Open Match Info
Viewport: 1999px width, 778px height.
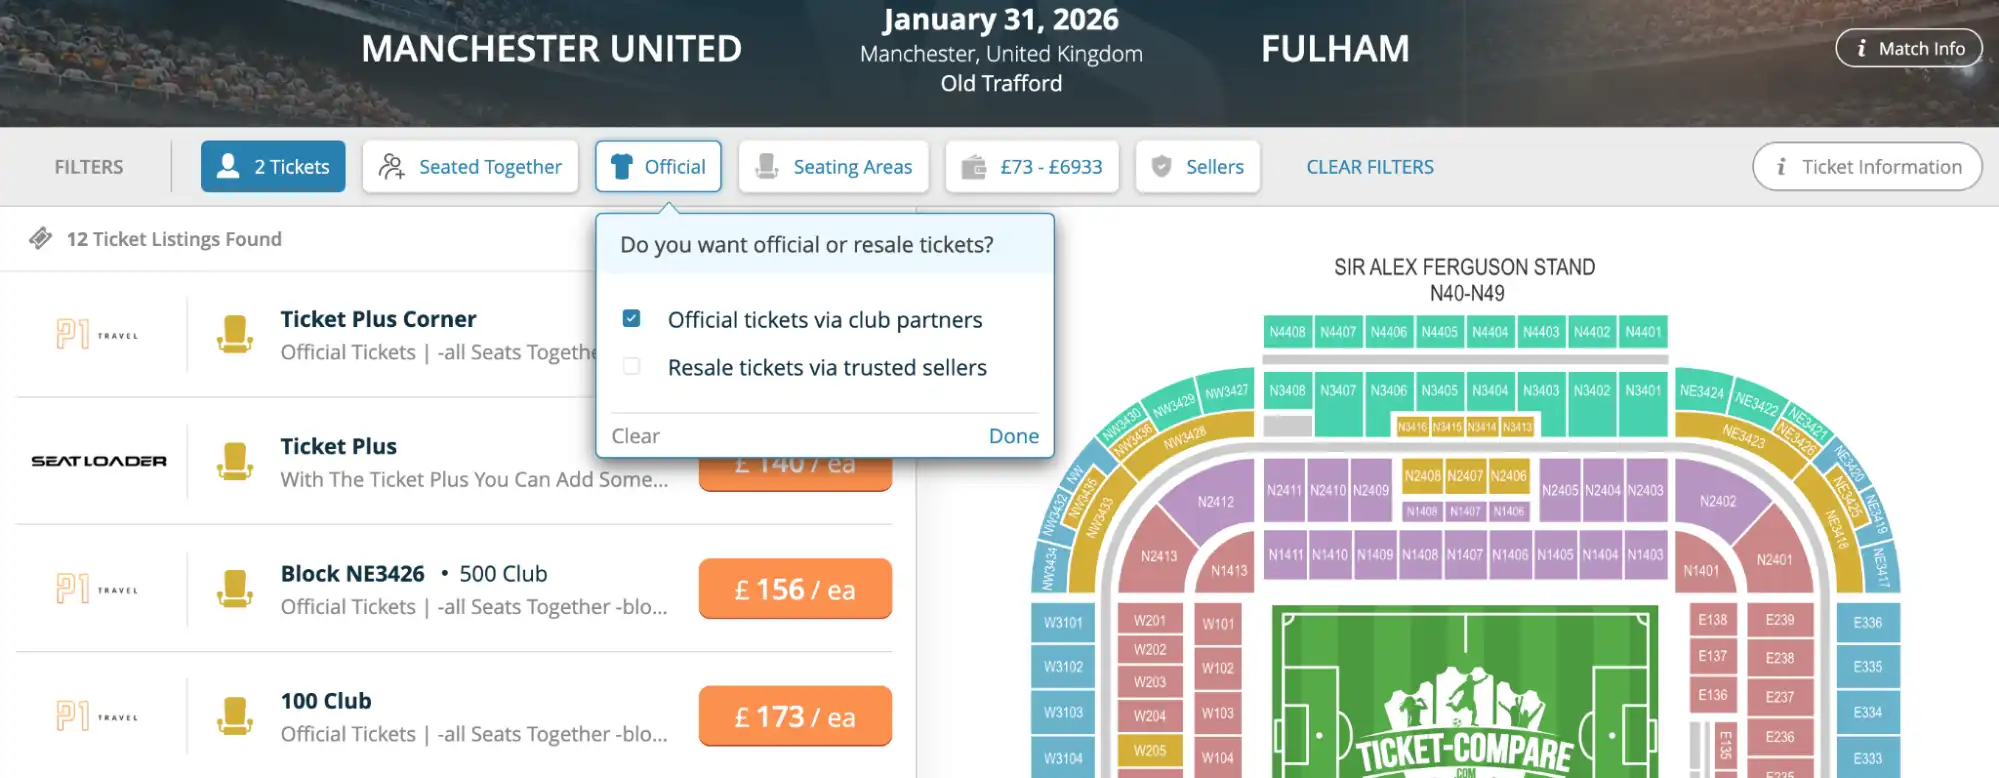coord(1908,47)
